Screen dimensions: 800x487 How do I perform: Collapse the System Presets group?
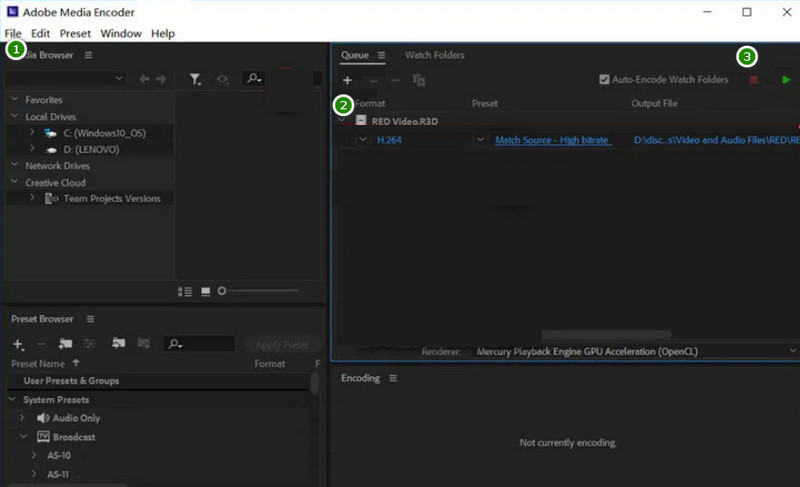click(x=12, y=399)
